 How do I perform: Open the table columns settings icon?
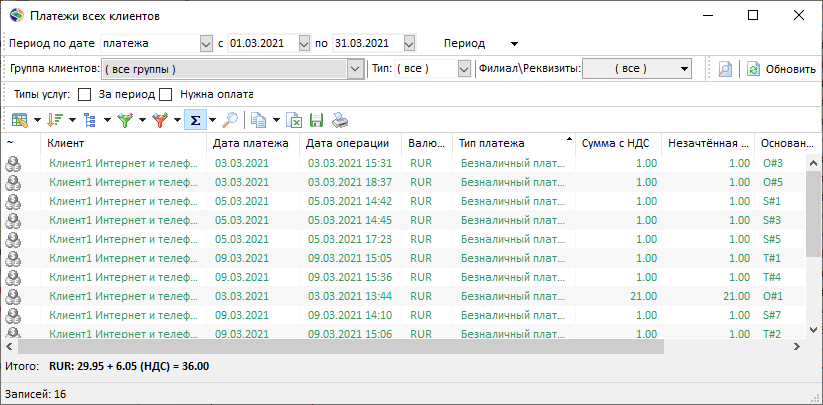tap(20, 121)
